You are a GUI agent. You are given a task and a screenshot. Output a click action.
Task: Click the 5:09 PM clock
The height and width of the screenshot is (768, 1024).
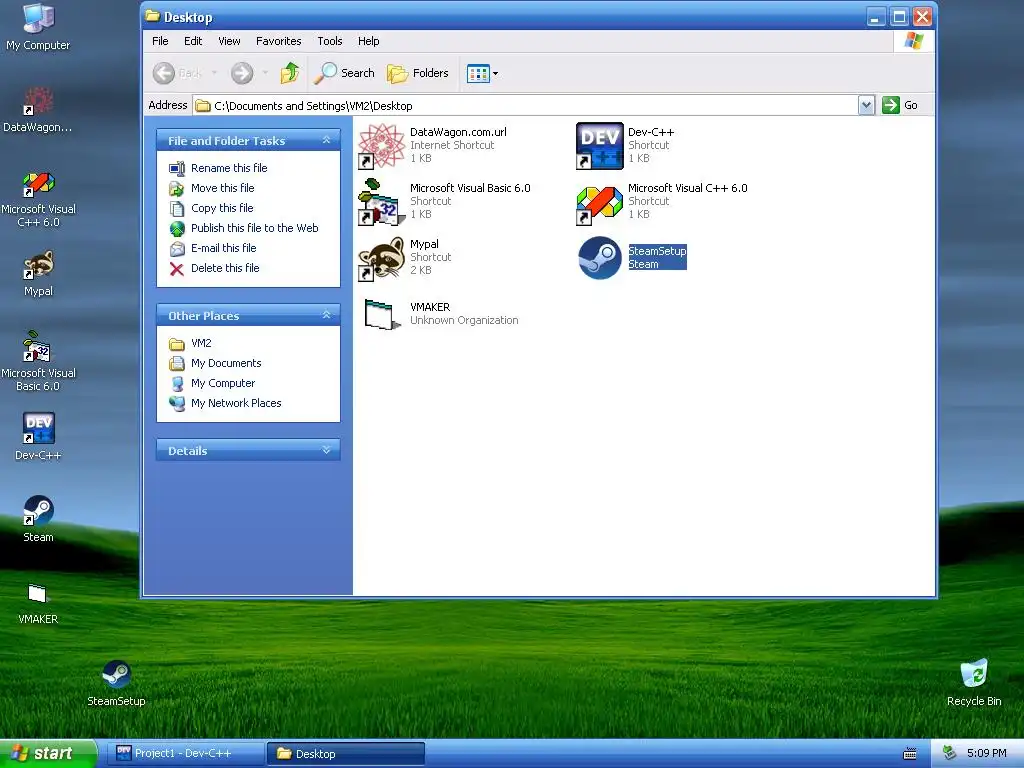click(987, 754)
